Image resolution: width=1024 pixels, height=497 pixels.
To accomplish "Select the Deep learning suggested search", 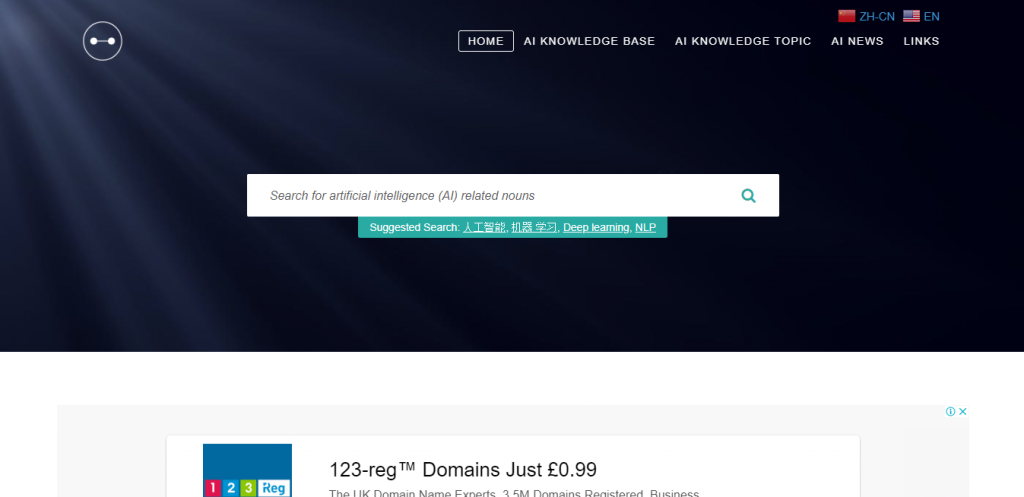I will (596, 228).
